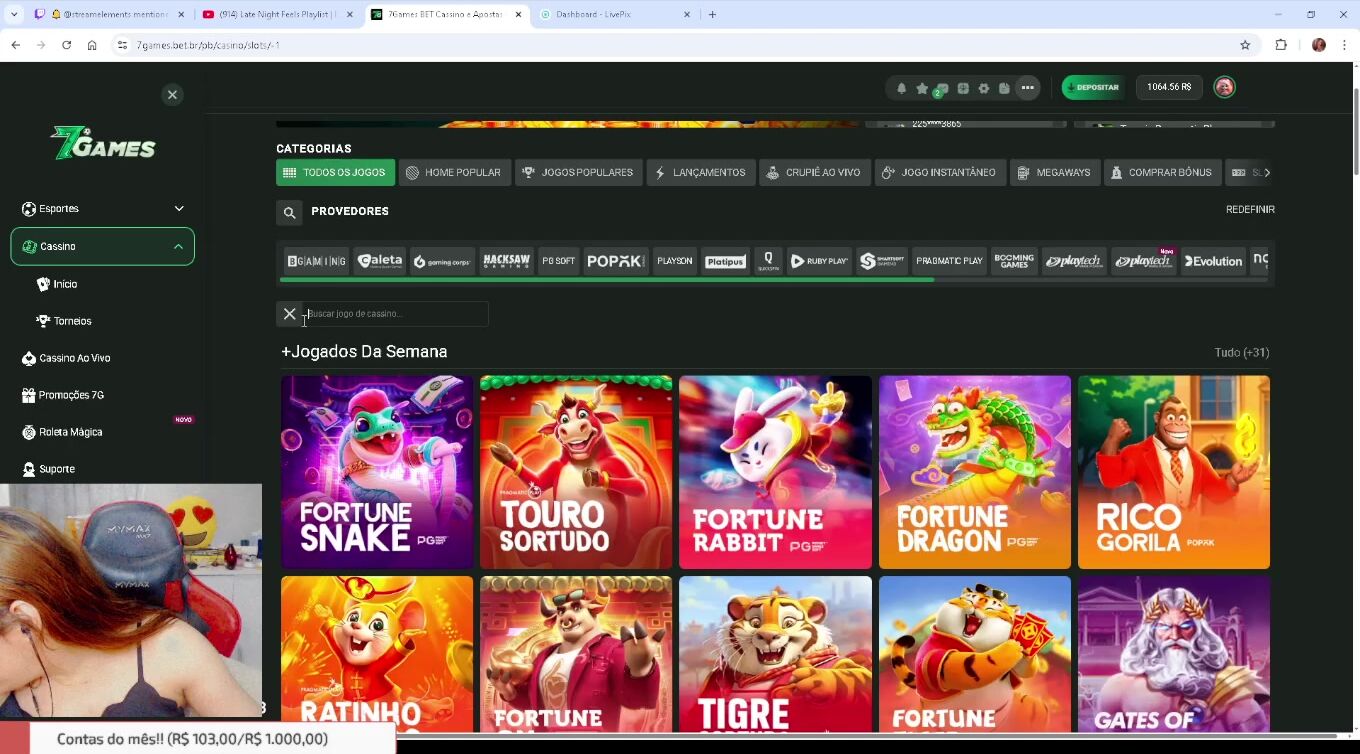This screenshot has width=1360, height=754.
Task: Select Caleta provider logo
Action: click(x=380, y=261)
